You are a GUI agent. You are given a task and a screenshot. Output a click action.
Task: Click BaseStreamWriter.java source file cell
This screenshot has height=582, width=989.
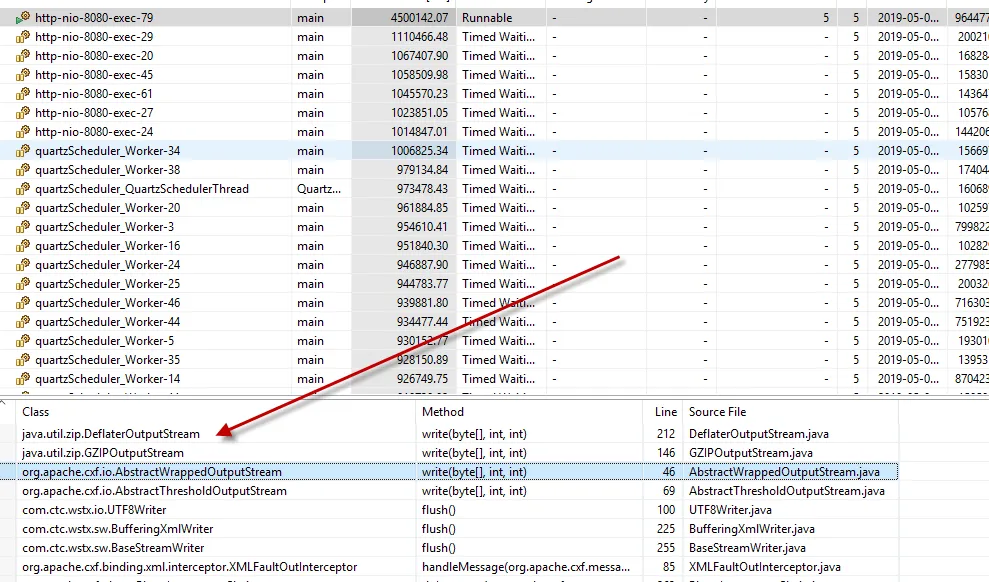tap(747, 547)
